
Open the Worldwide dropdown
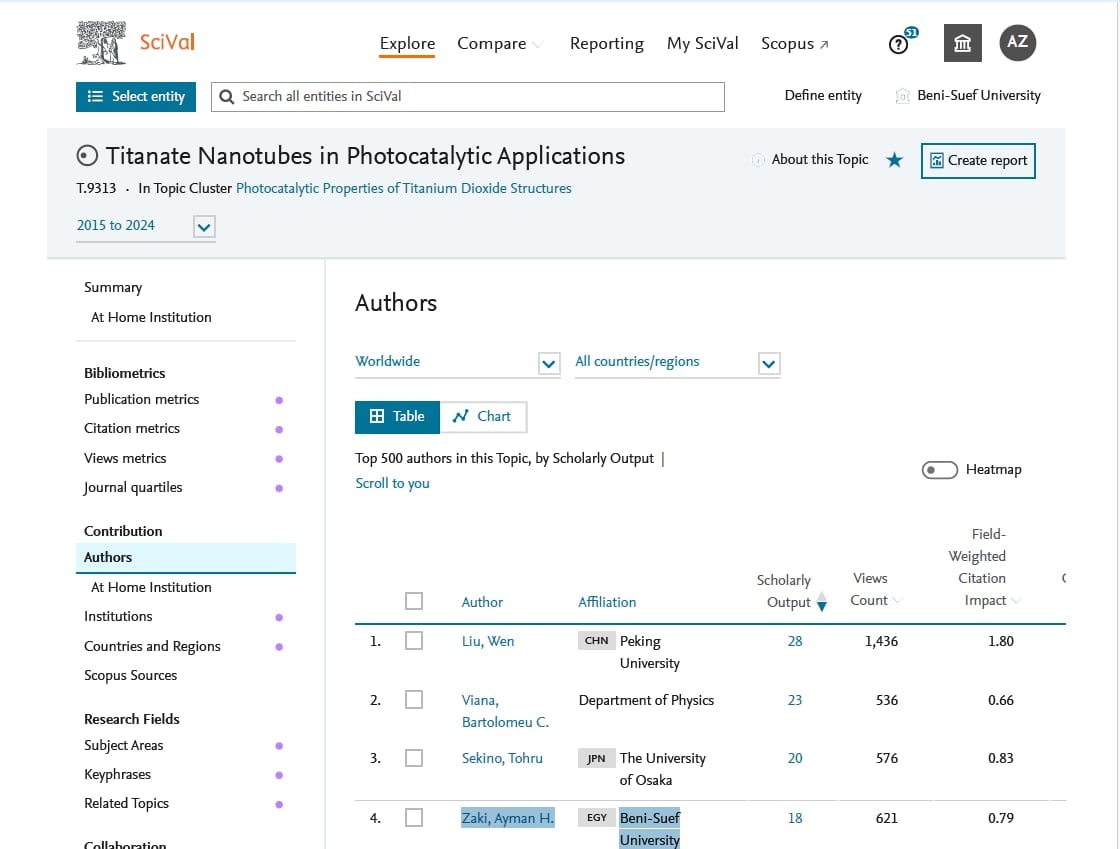tap(549, 363)
